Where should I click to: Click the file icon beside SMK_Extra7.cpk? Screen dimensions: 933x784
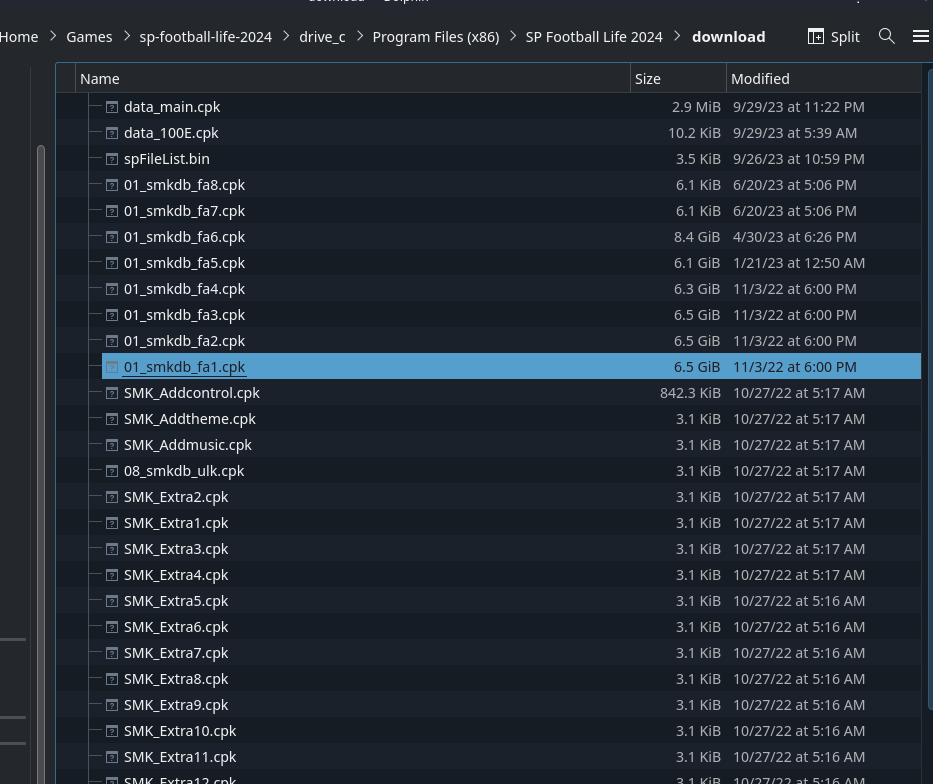(x=111, y=653)
